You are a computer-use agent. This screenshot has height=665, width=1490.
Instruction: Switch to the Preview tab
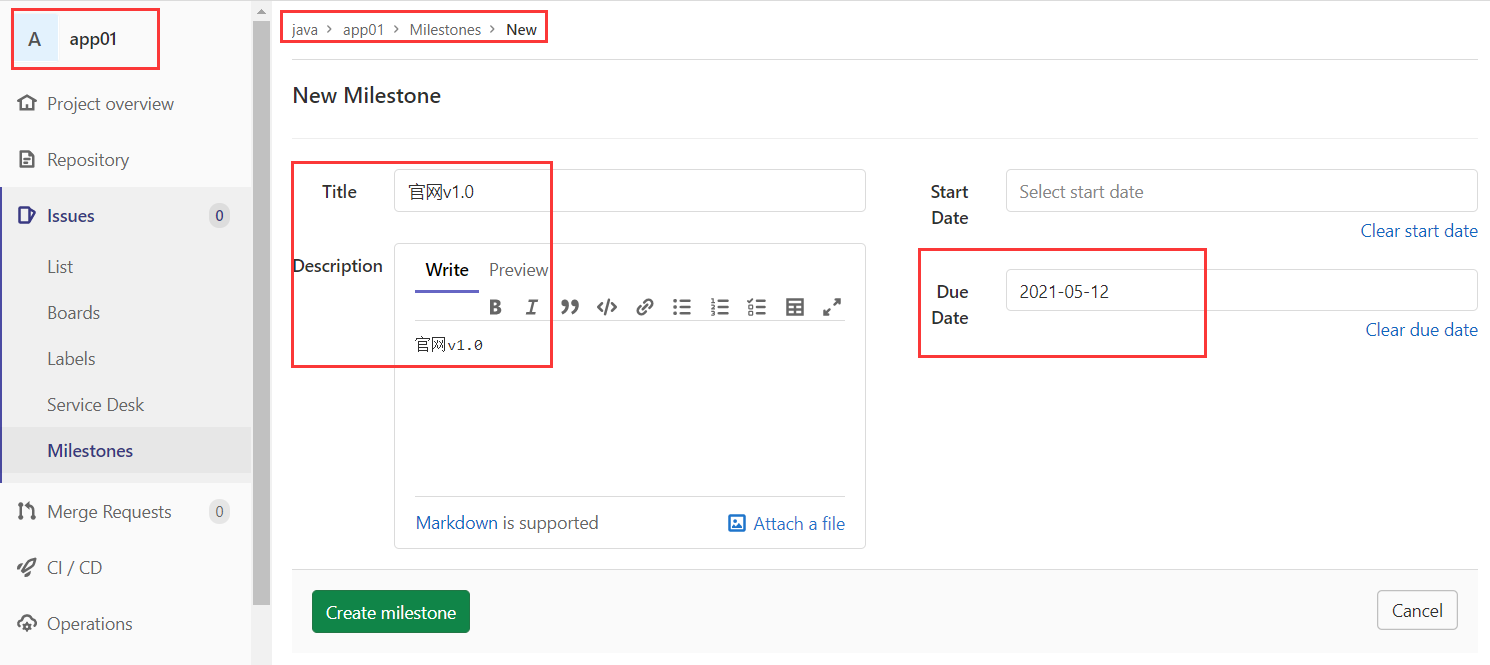click(x=518, y=270)
